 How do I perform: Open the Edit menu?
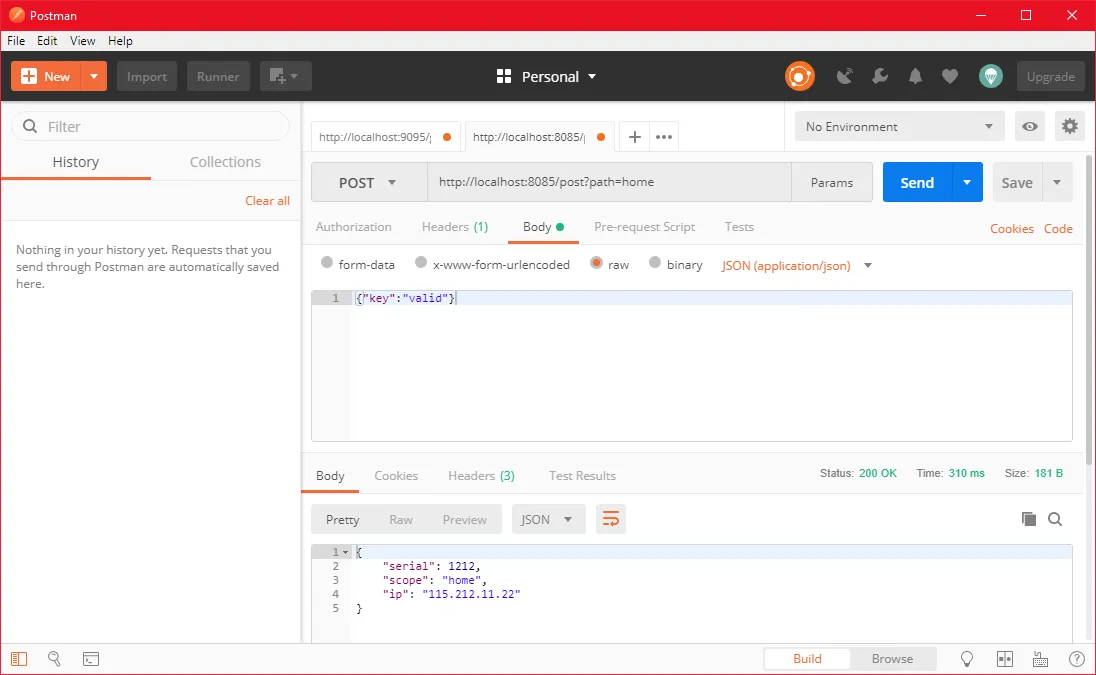(47, 41)
